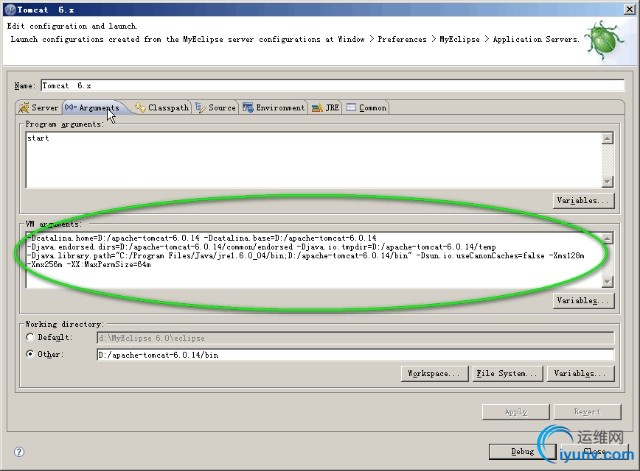Open the help question mark icon
This screenshot has height=471, width=640.
click(x=19, y=452)
